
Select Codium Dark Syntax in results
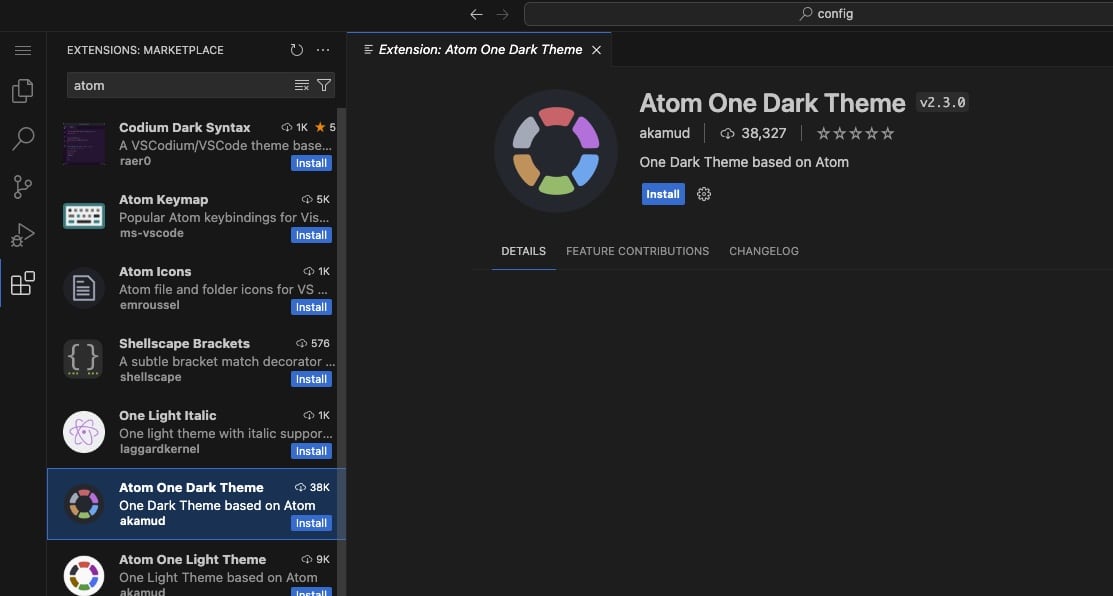click(x=192, y=145)
